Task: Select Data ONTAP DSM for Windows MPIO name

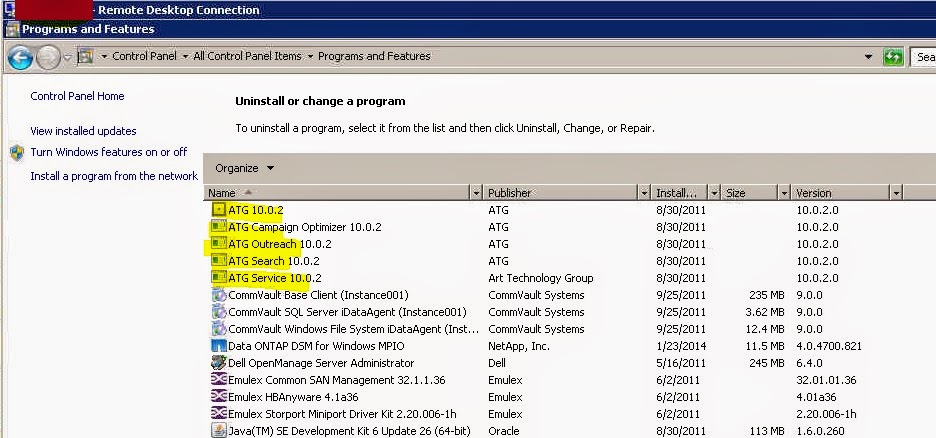Action: (316, 346)
